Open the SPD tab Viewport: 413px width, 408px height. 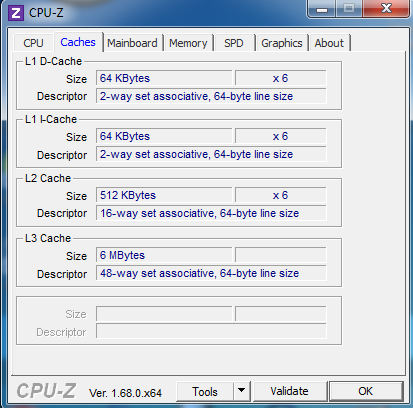pos(234,43)
